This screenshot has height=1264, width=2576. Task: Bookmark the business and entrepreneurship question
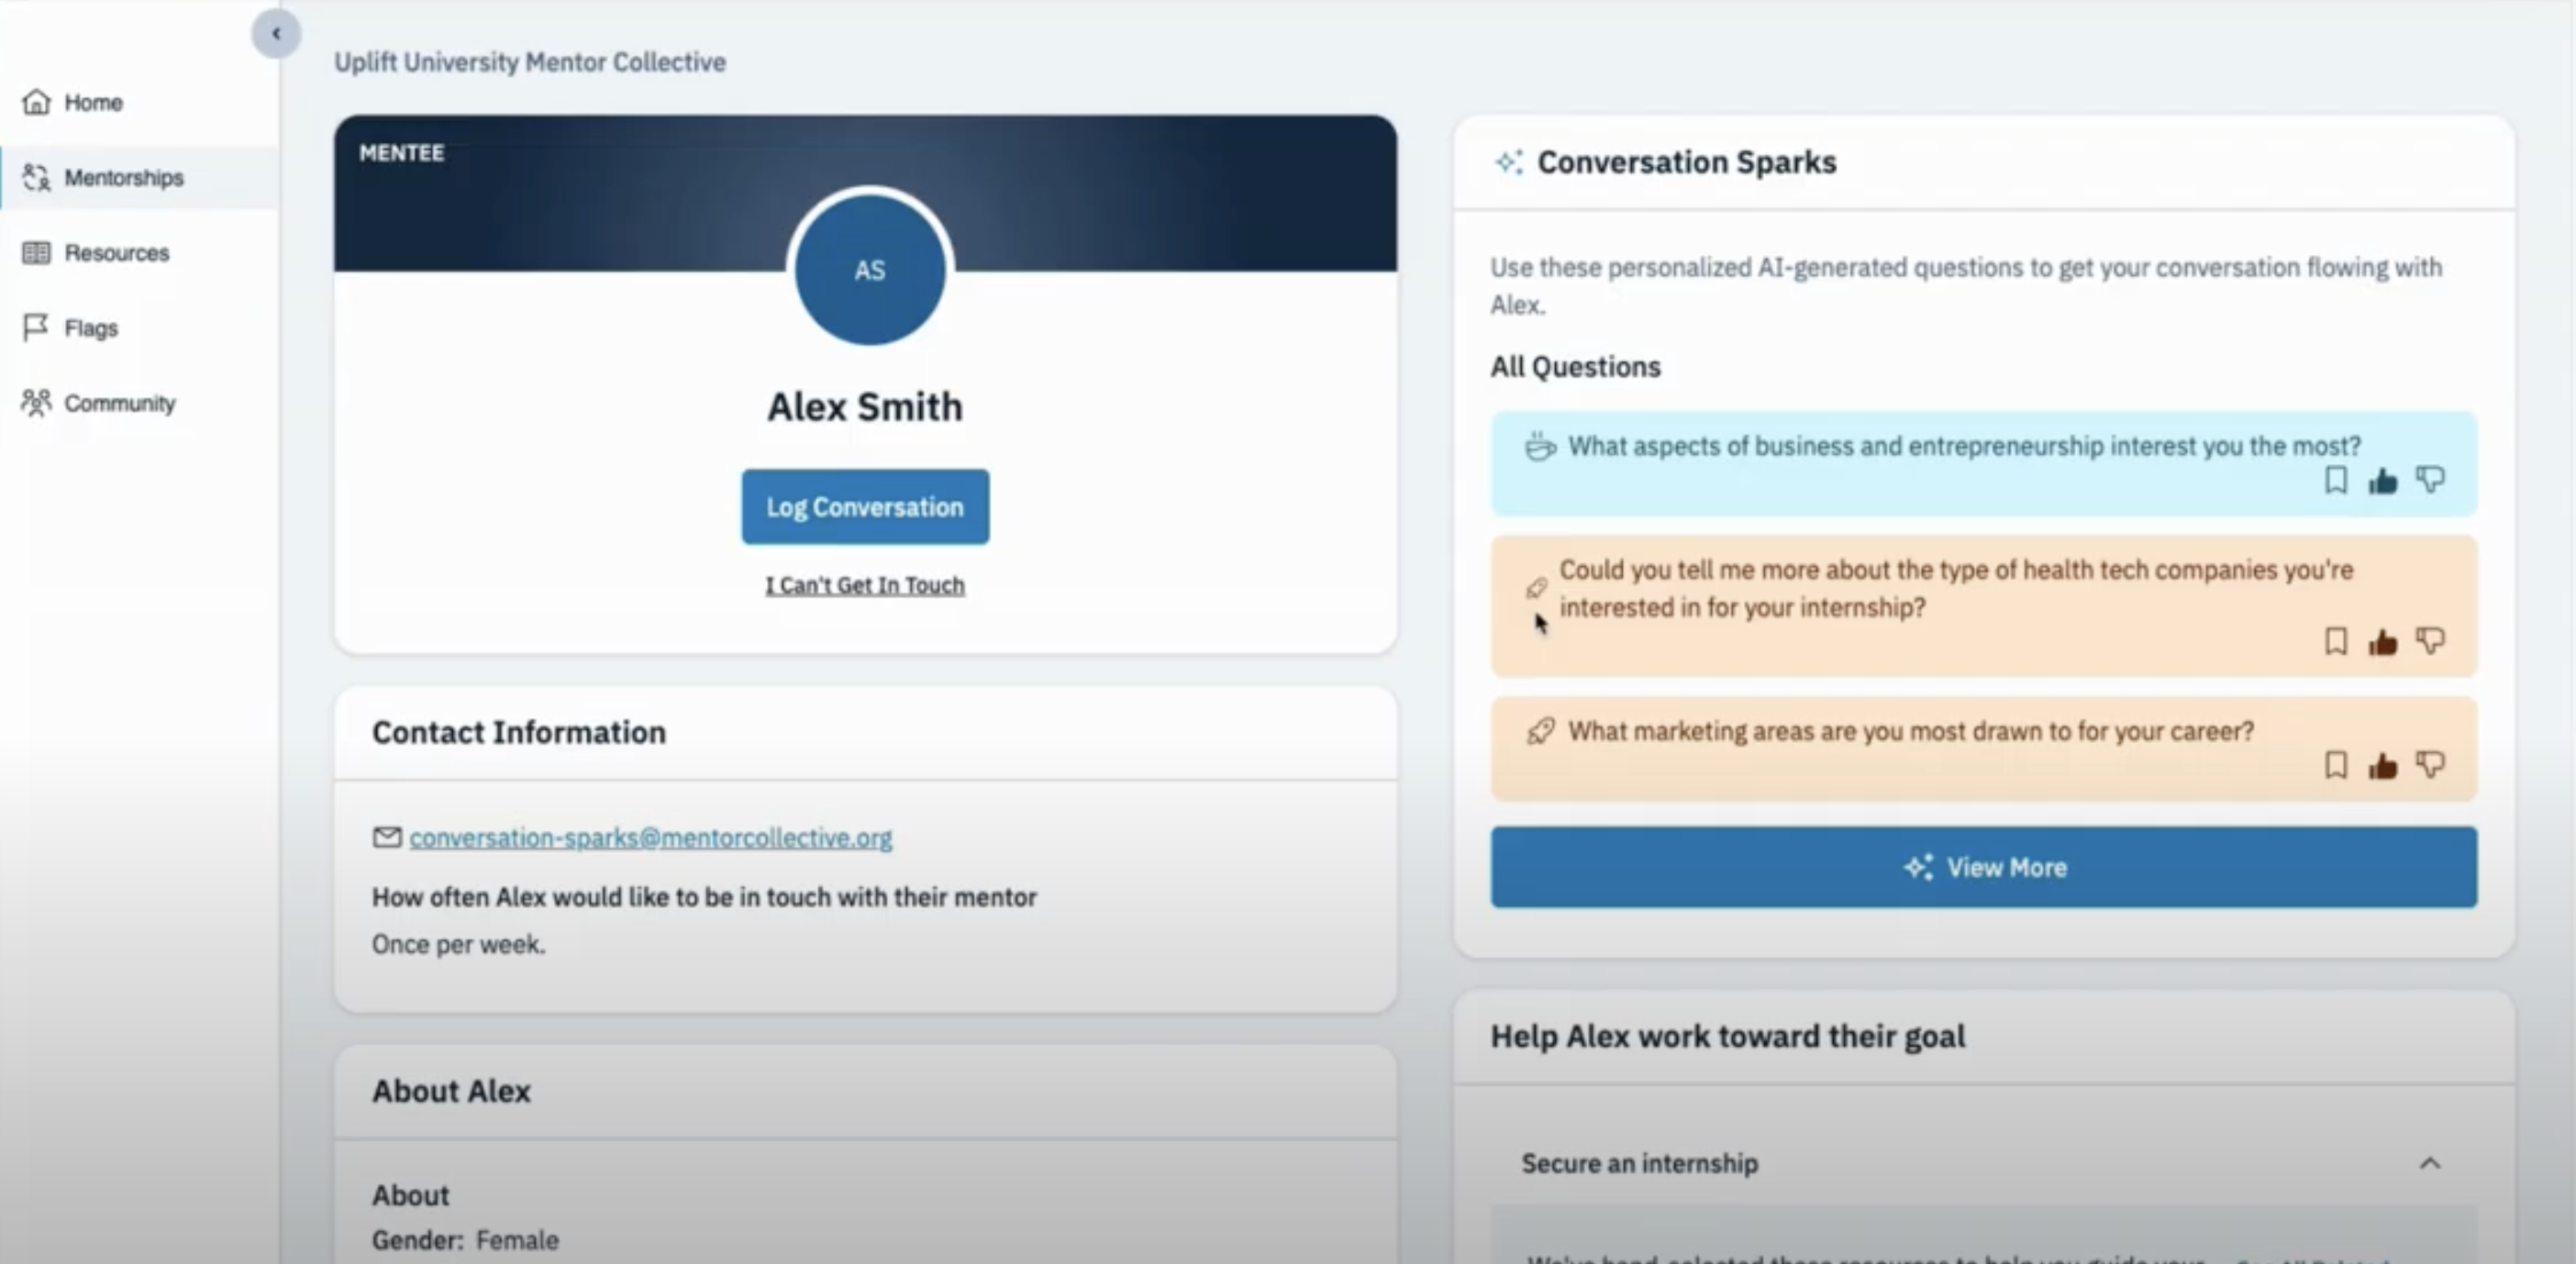click(x=2335, y=480)
